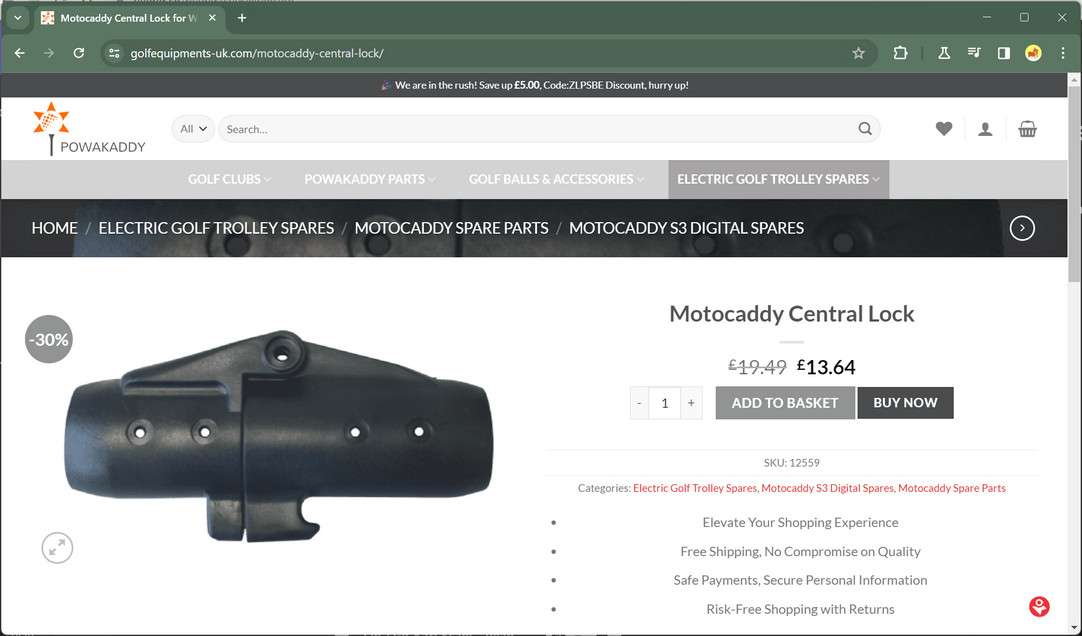Viewport: 1082px width, 636px height.
Task: Open Chrome three-dot menu
Action: point(1063,53)
